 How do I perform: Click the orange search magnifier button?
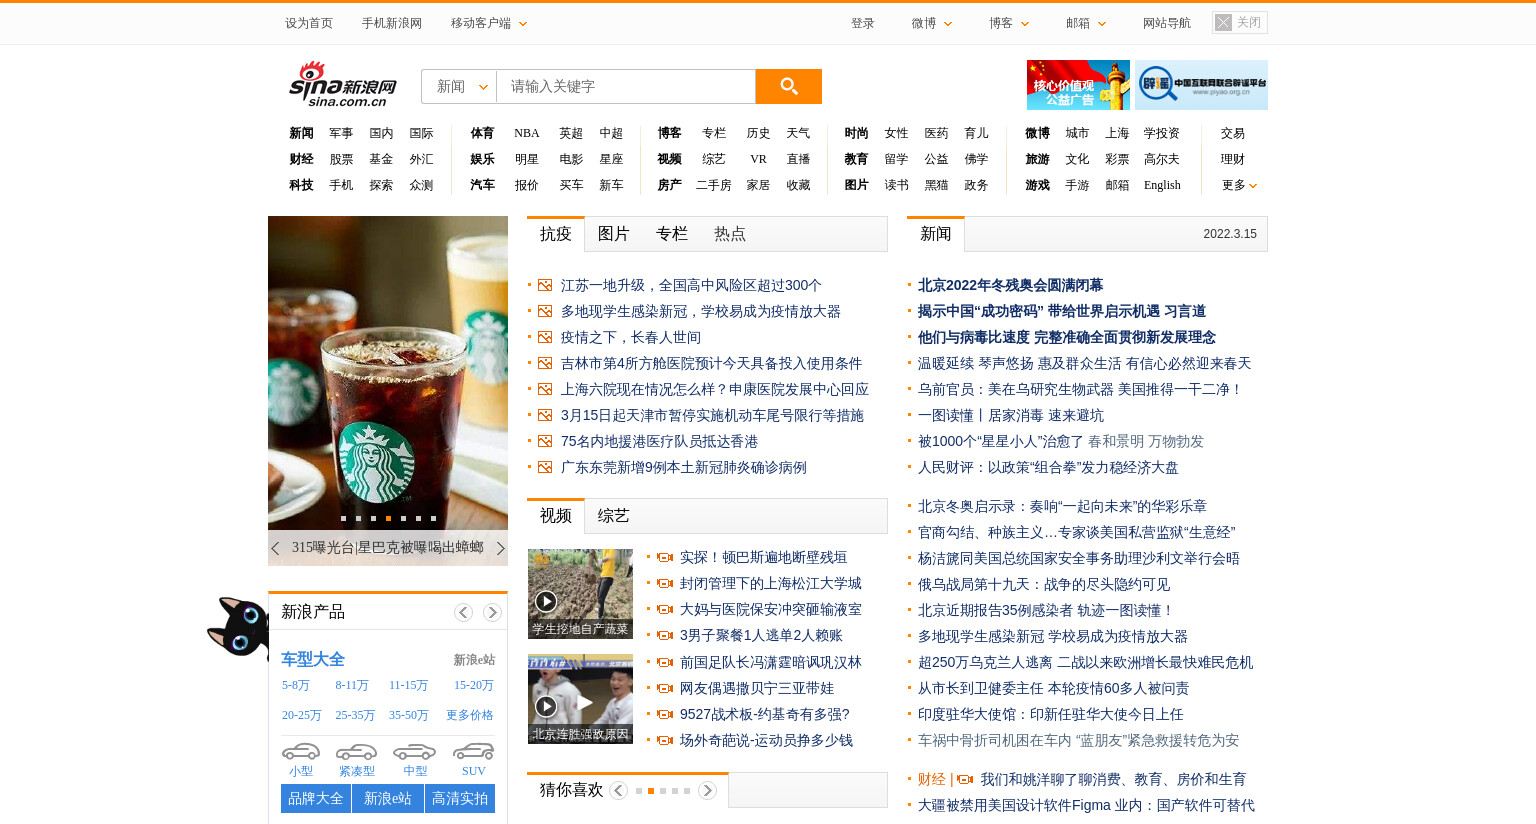tap(788, 86)
